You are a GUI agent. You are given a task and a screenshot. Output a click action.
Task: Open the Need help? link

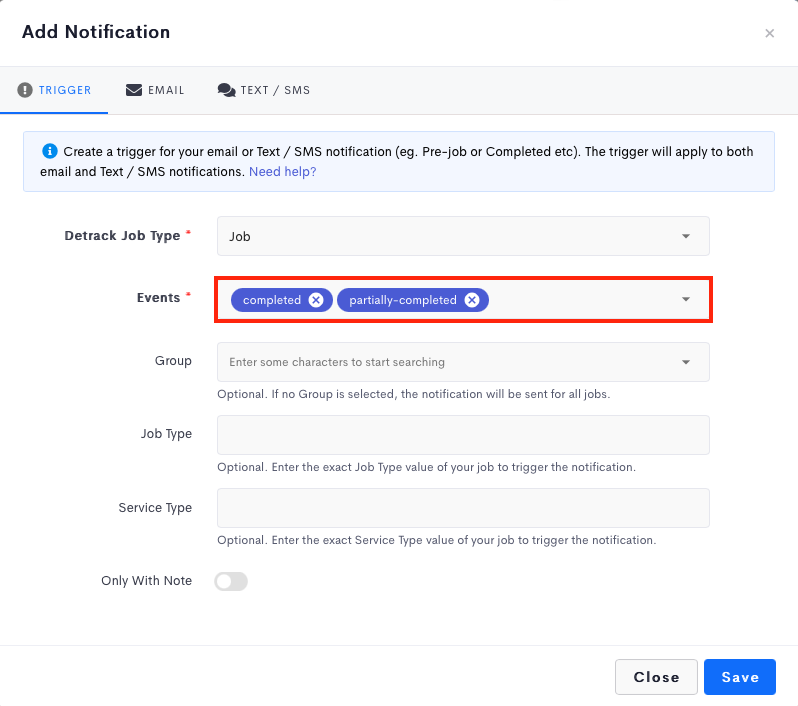[x=282, y=172]
